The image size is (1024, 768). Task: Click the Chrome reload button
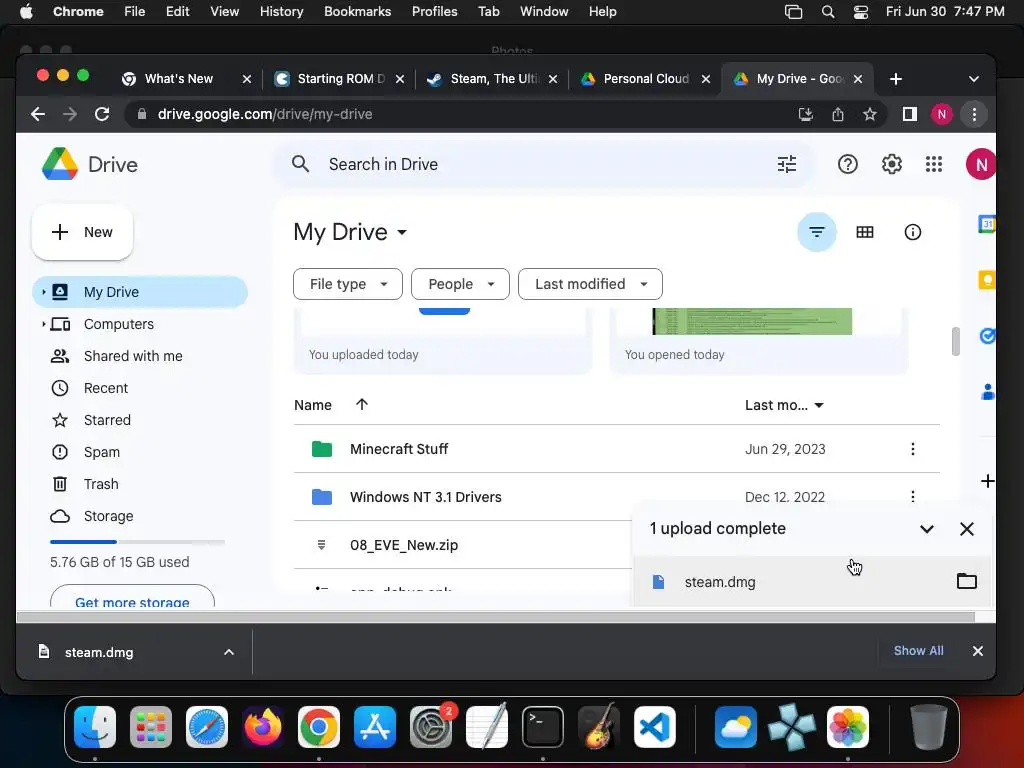102,114
